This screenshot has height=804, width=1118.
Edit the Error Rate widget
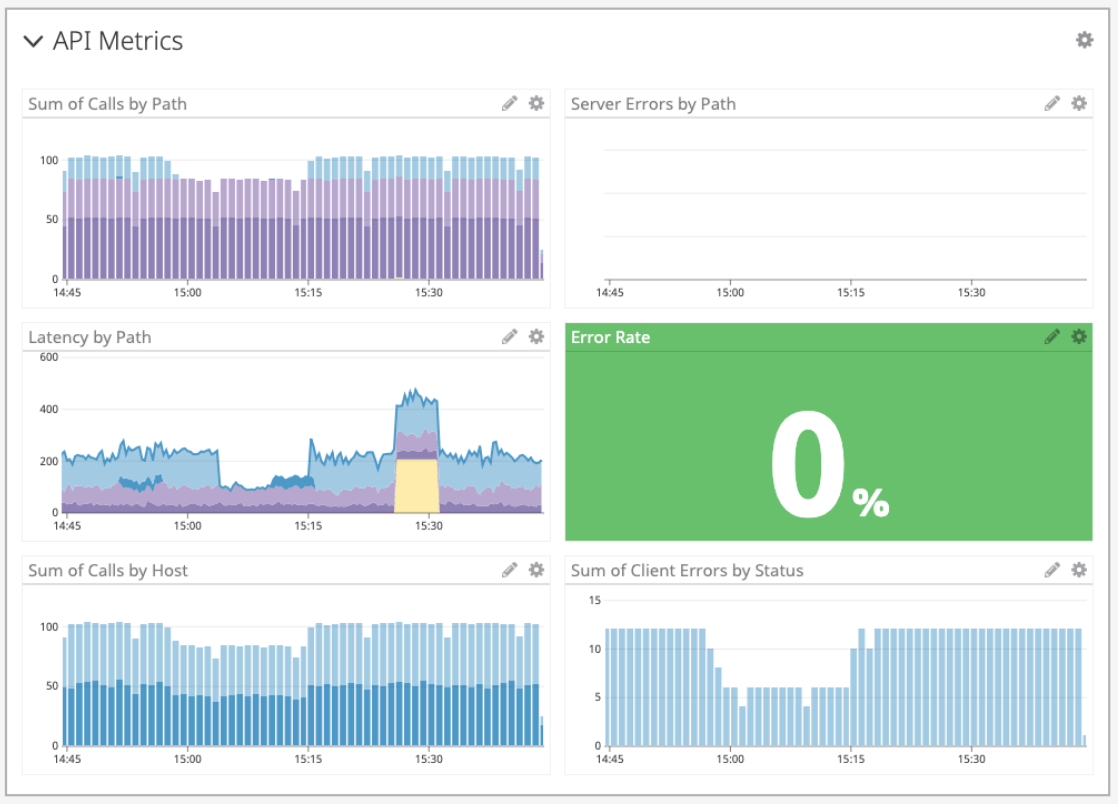tap(1052, 337)
